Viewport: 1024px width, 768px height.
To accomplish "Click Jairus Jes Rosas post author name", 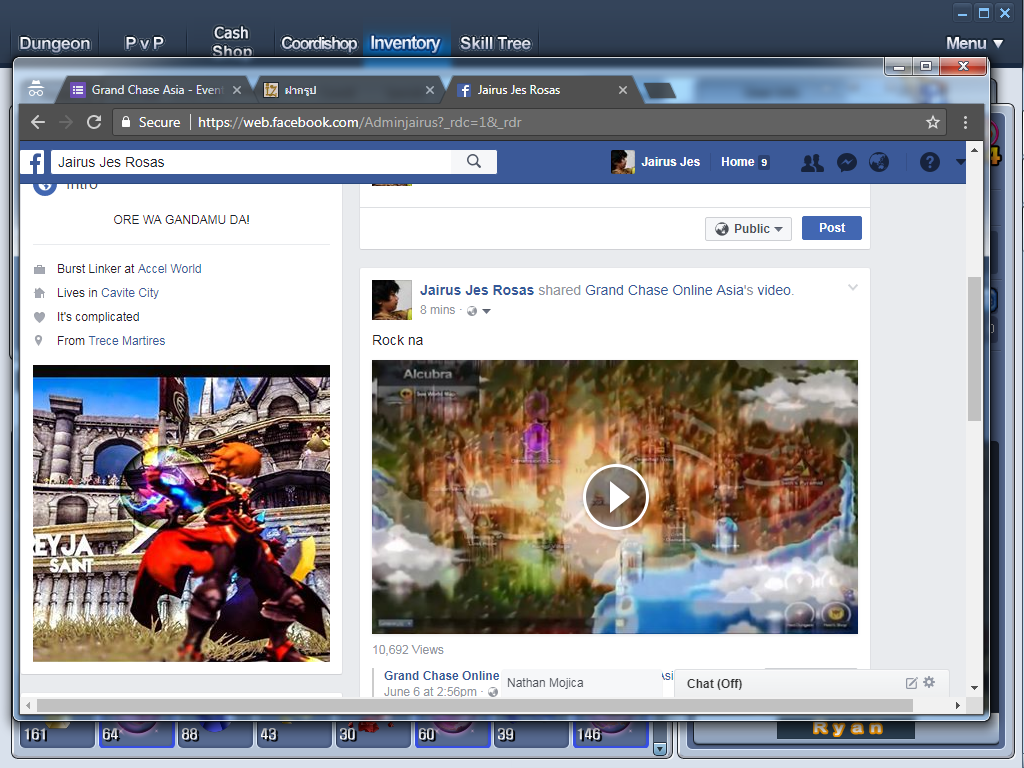I will pos(477,290).
